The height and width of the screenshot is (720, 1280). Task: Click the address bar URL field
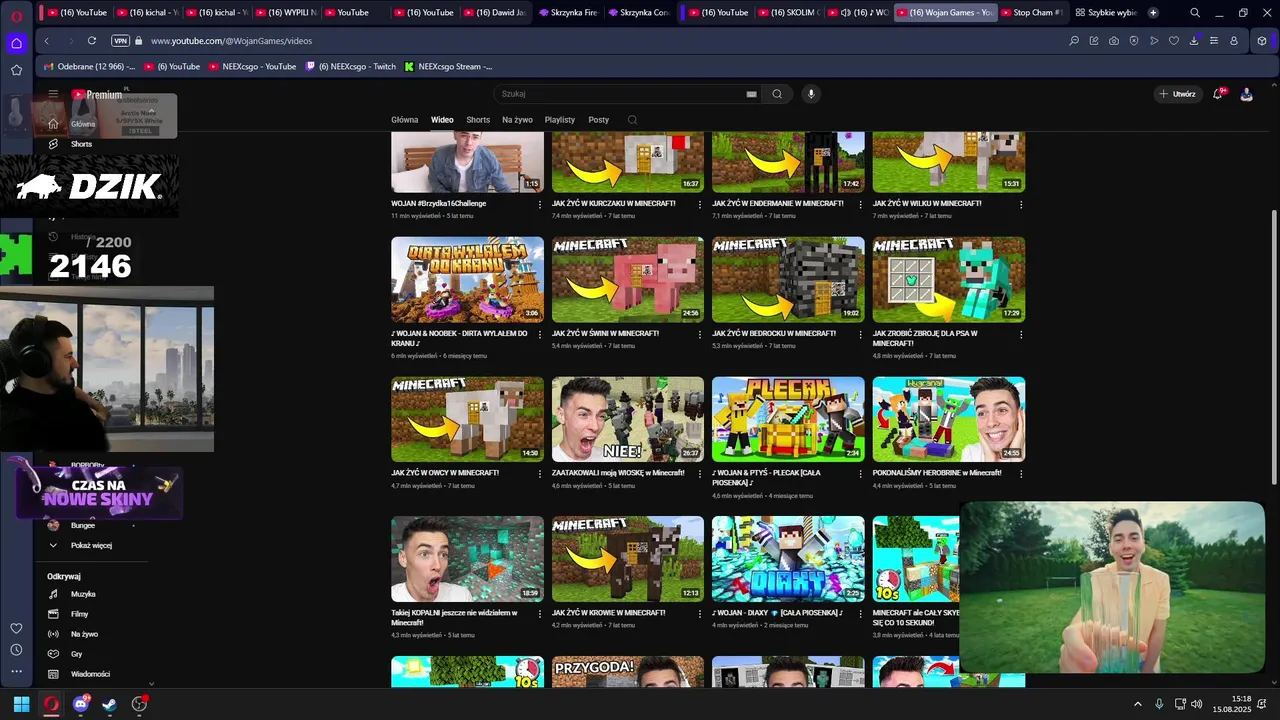231,41
